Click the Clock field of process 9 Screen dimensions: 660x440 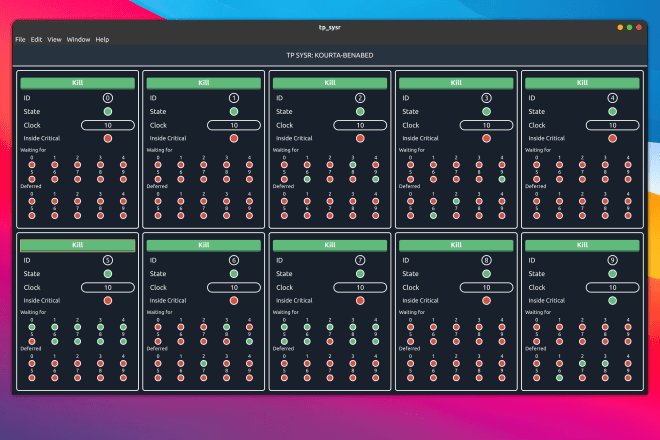[x=613, y=288]
